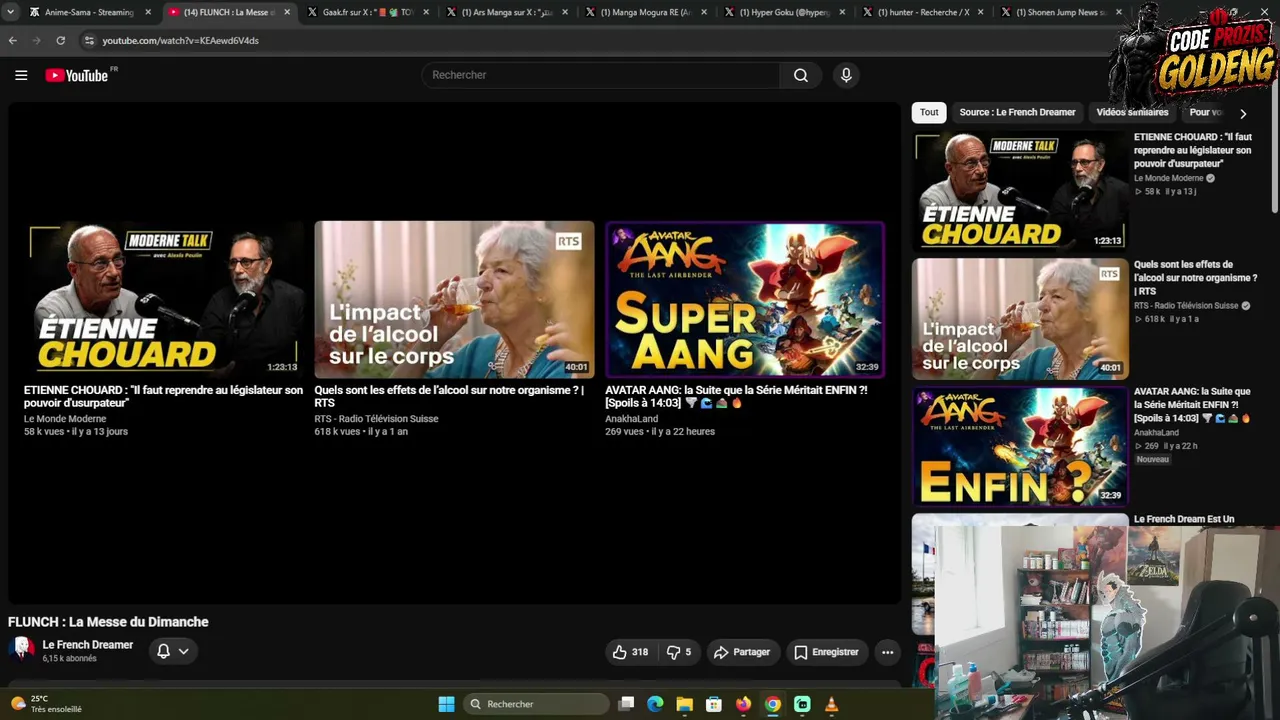Screen dimensions: 1280x720
Task: Close the Anime-Sama browser tab
Action: 148,12
